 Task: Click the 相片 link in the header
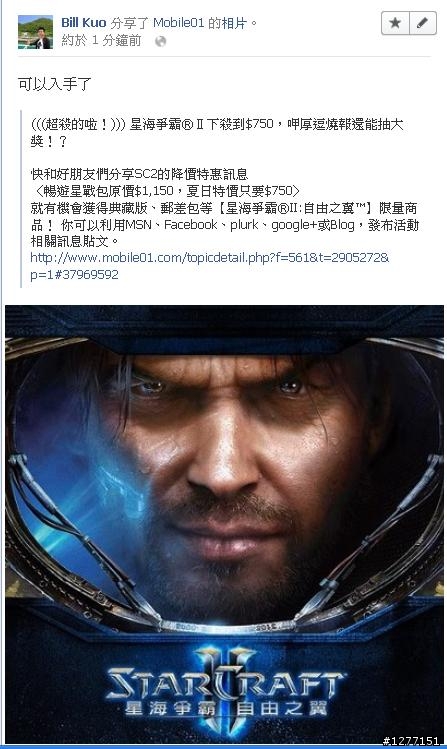click(234, 22)
